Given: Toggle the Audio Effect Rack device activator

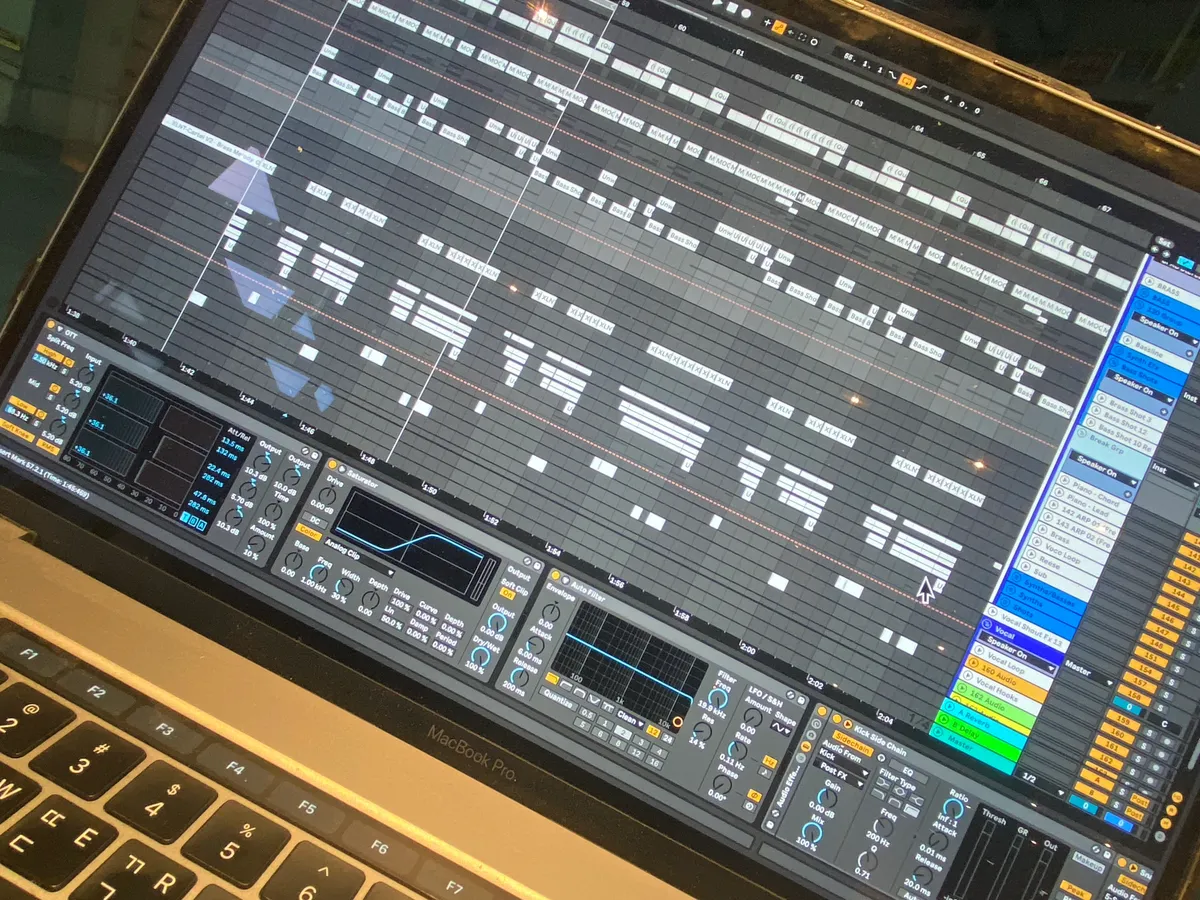Looking at the screenshot, I should click(x=822, y=711).
